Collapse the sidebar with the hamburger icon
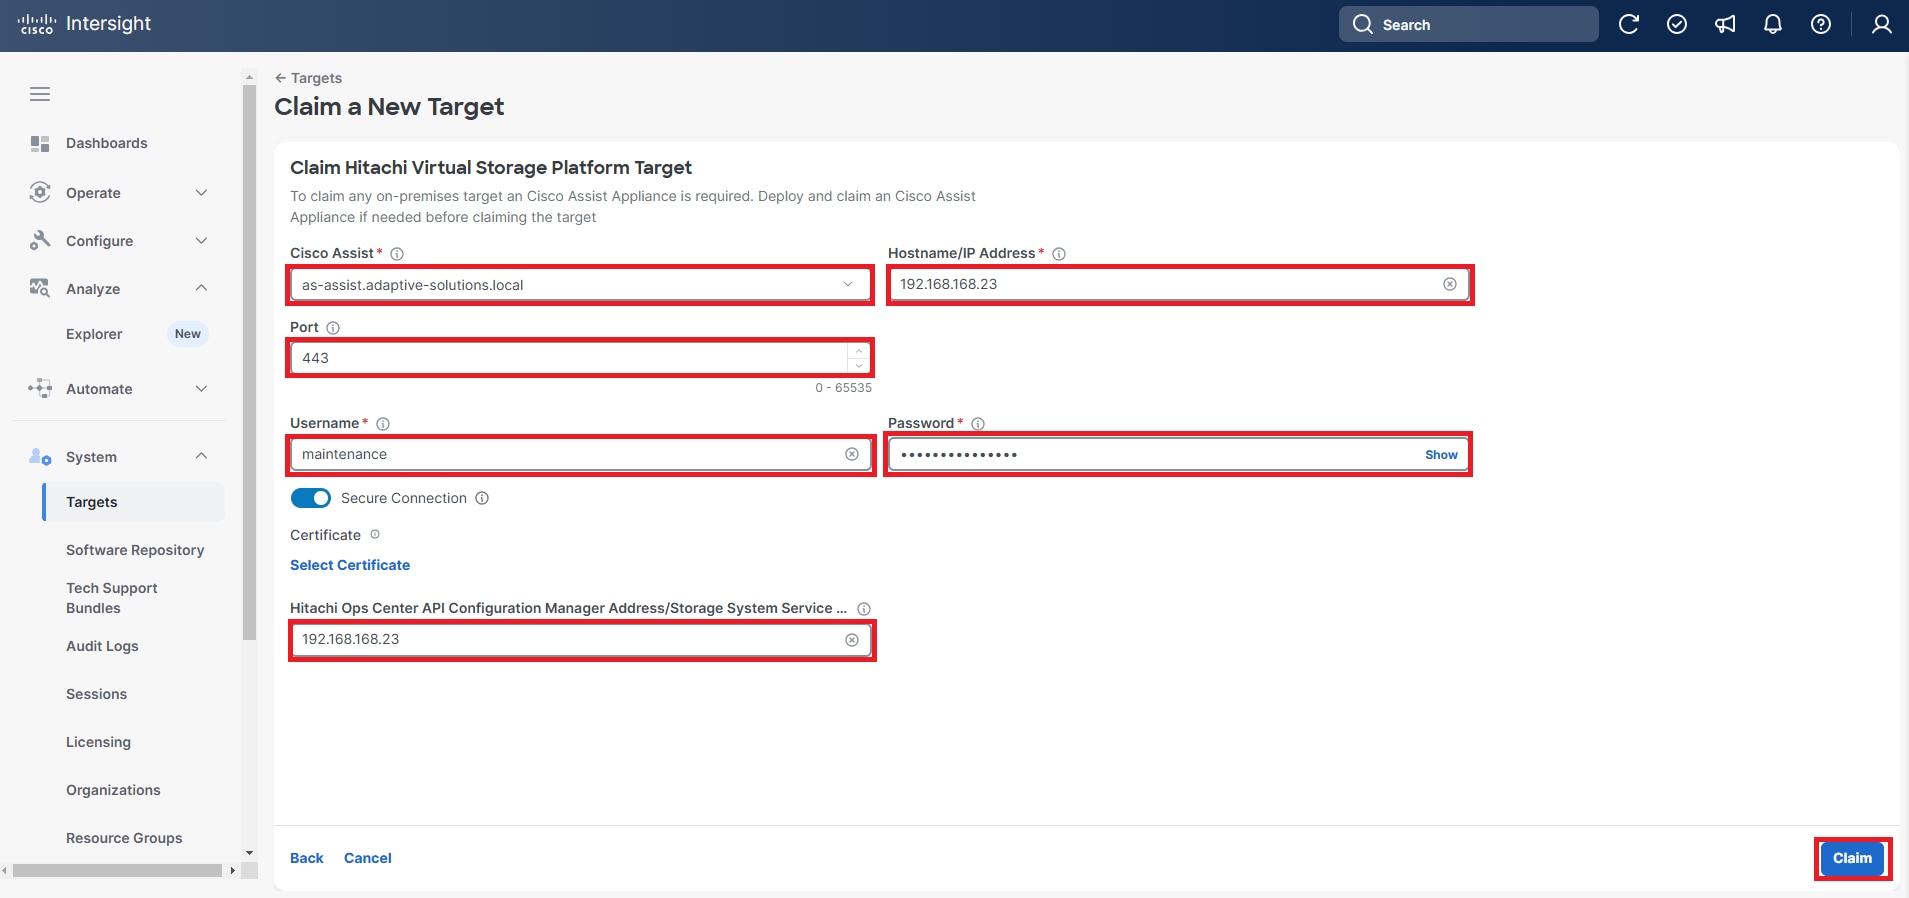Viewport: 1909px width, 898px height. point(40,94)
